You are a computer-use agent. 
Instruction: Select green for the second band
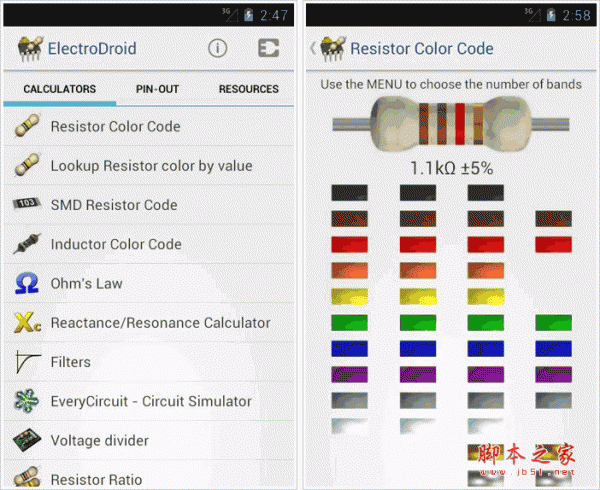pos(418,322)
